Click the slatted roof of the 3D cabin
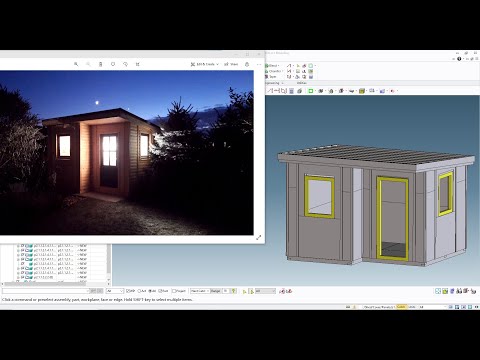Screen dimensions: 480x360 pyautogui.click(x=377, y=155)
